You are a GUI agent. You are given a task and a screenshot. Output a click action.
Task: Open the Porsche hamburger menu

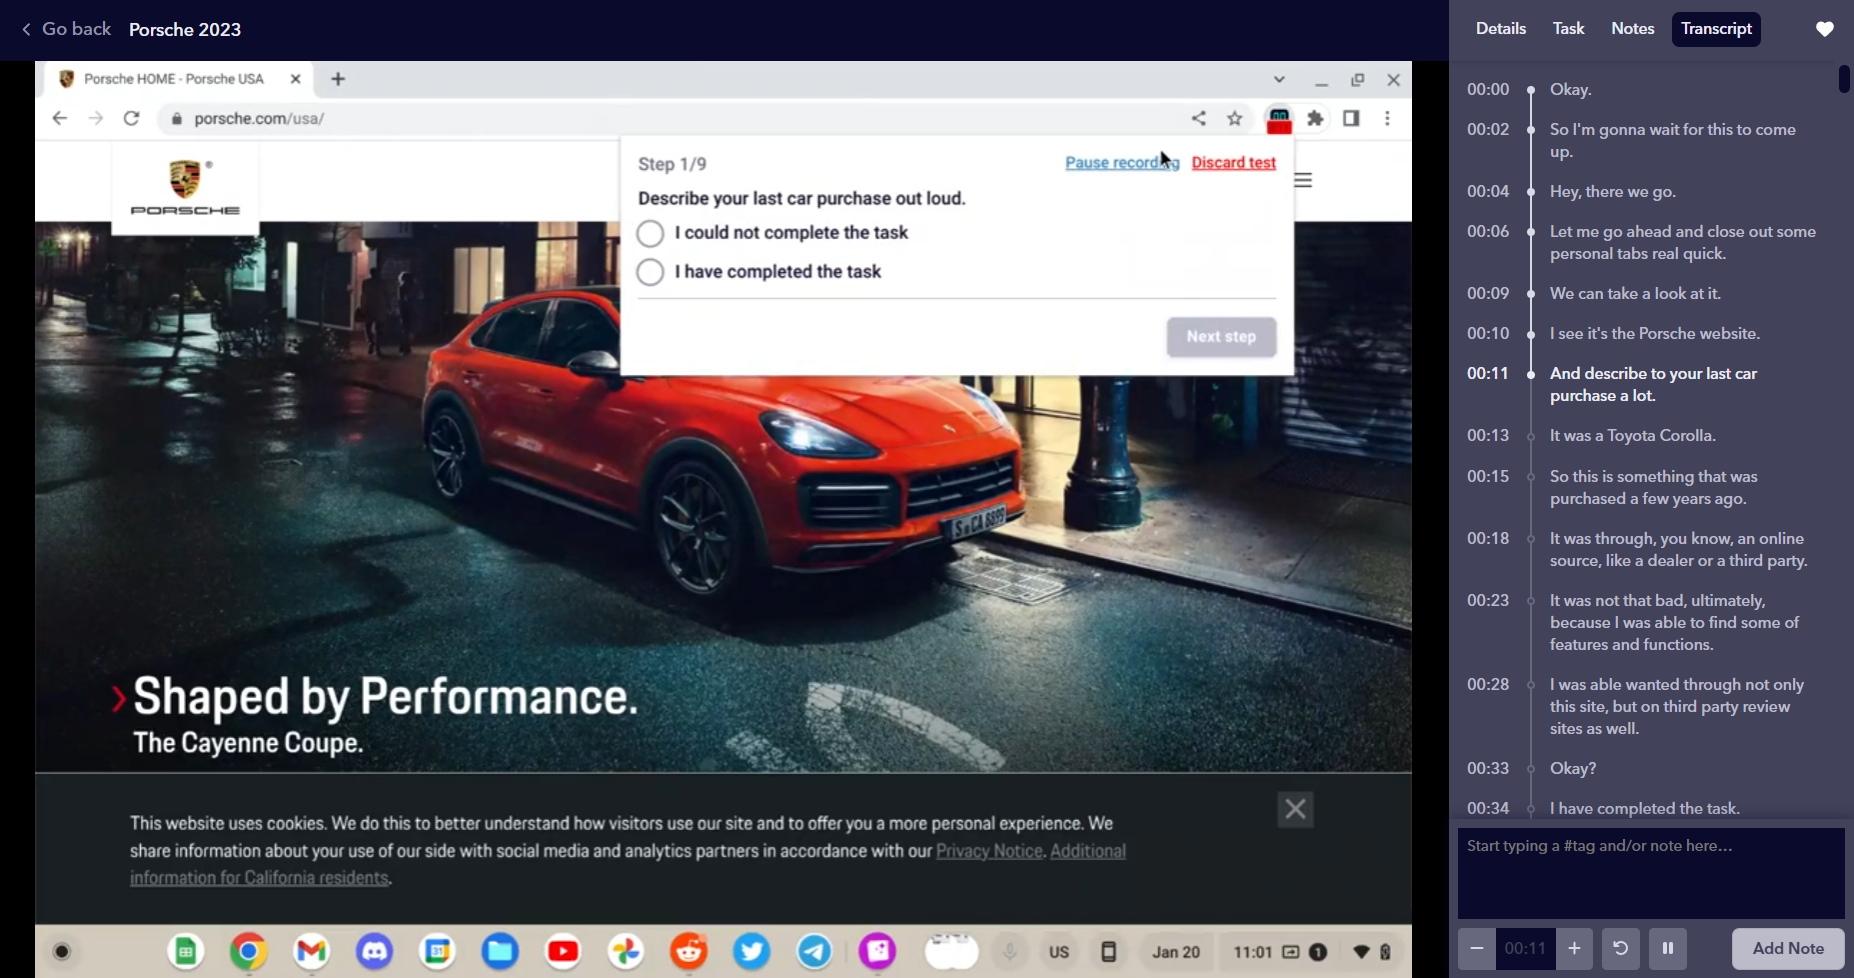(x=1303, y=180)
